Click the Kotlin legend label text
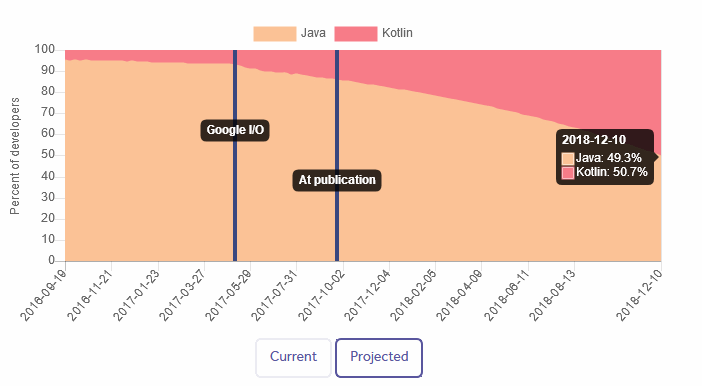The width and height of the screenshot is (702, 386). tap(397, 33)
